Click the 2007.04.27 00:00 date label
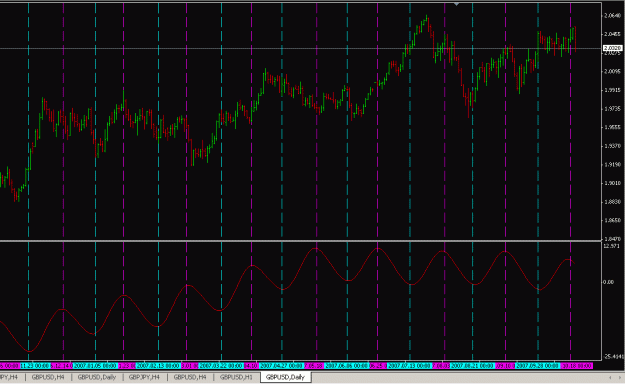Image resolution: width=625 pixels, height=384 pixels. coord(281,366)
